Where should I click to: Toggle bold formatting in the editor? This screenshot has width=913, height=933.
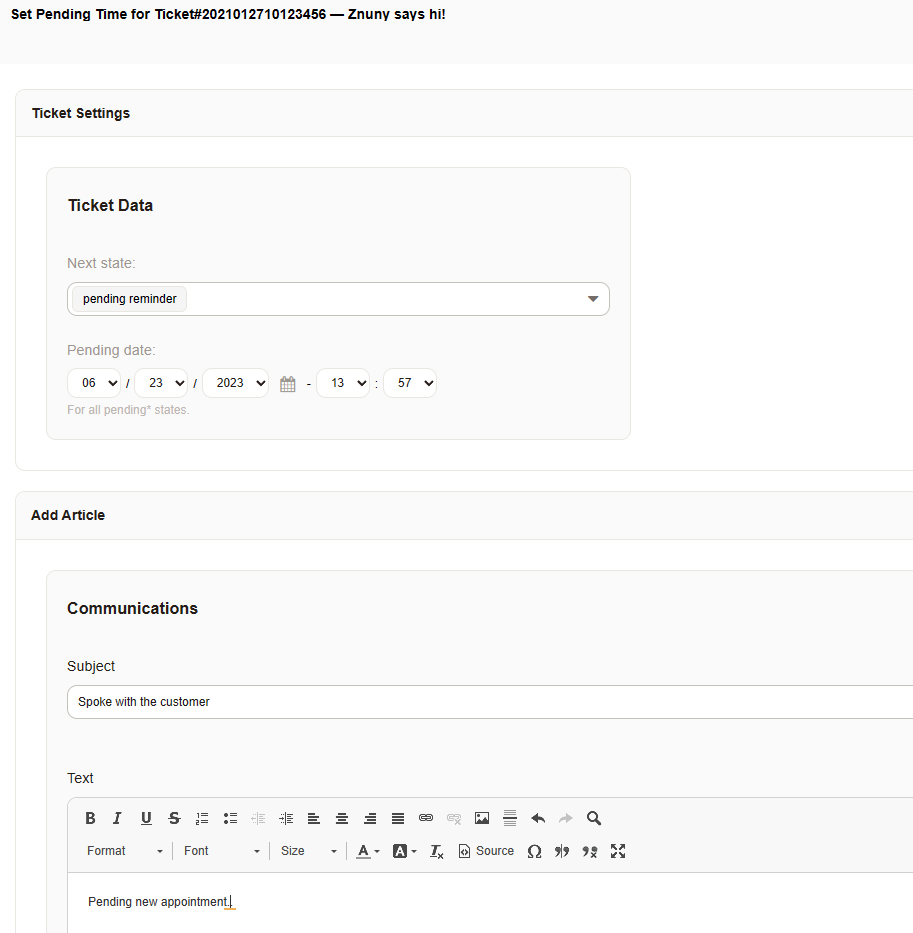(x=90, y=818)
